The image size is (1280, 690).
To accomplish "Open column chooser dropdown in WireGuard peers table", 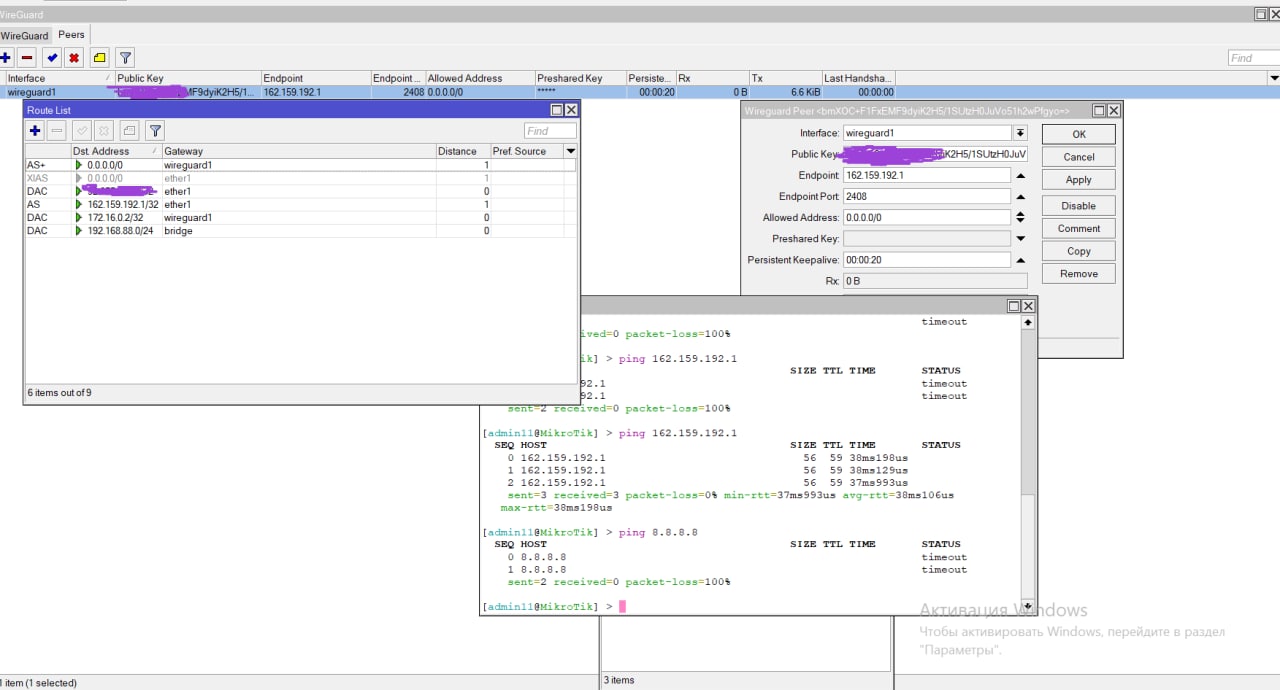I will pyautogui.click(x=1273, y=78).
